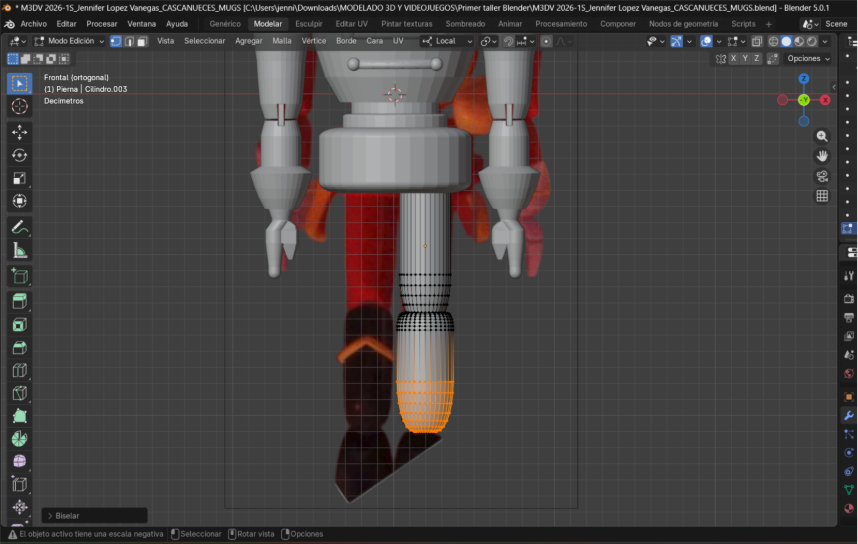
Task: Switch to camera view icon
Action: [x=822, y=176]
